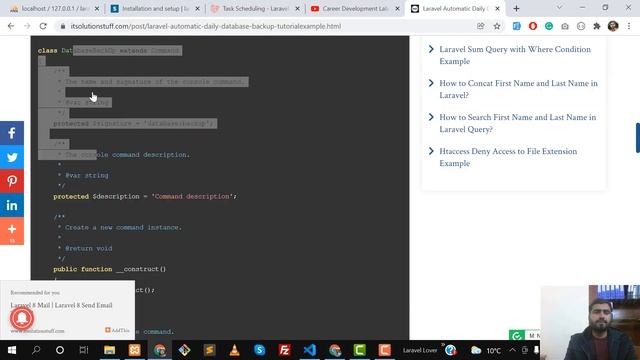Open more share options plus button

pyautogui.click(x=12, y=231)
